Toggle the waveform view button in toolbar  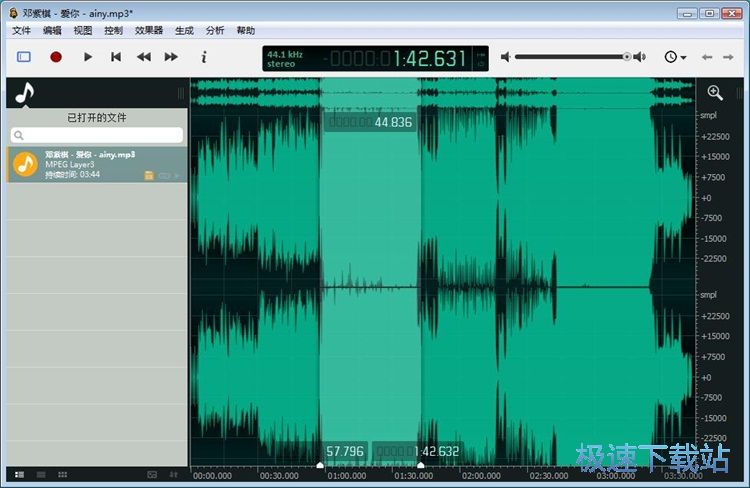(24, 57)
